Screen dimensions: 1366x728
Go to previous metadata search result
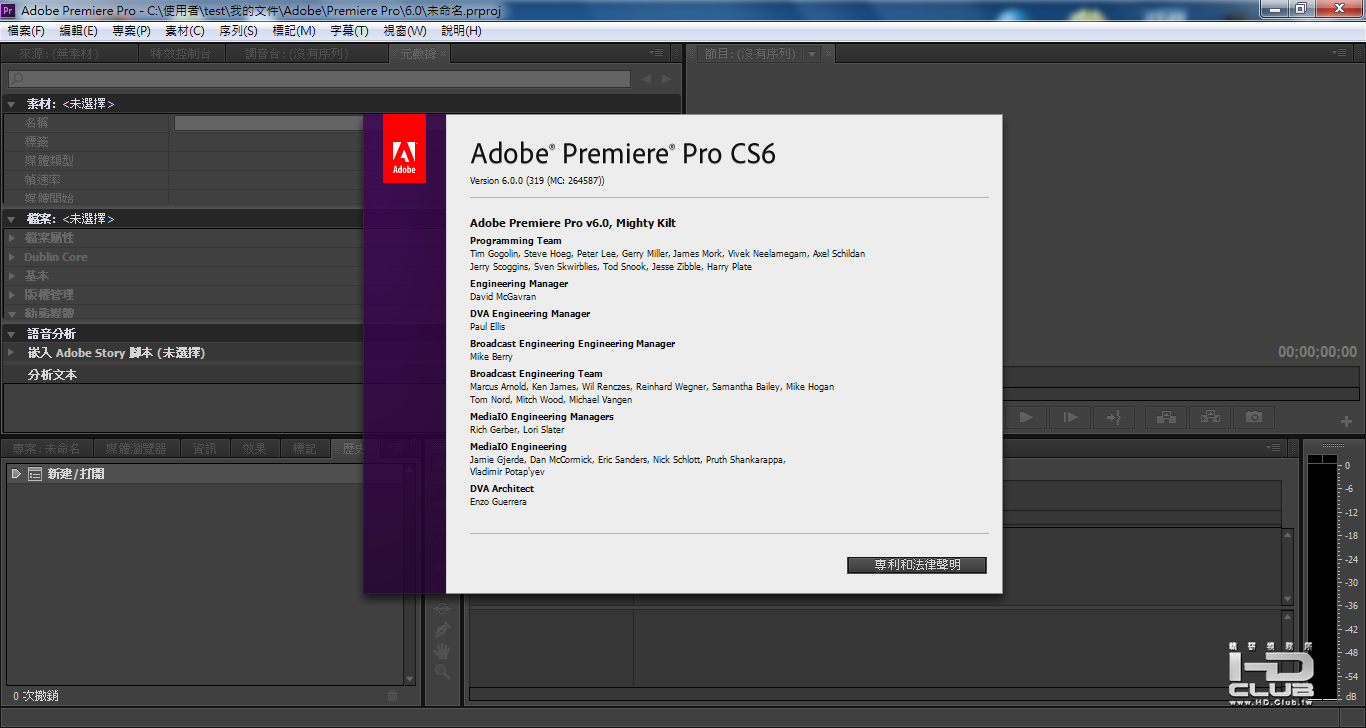click(x=646, y=79)
